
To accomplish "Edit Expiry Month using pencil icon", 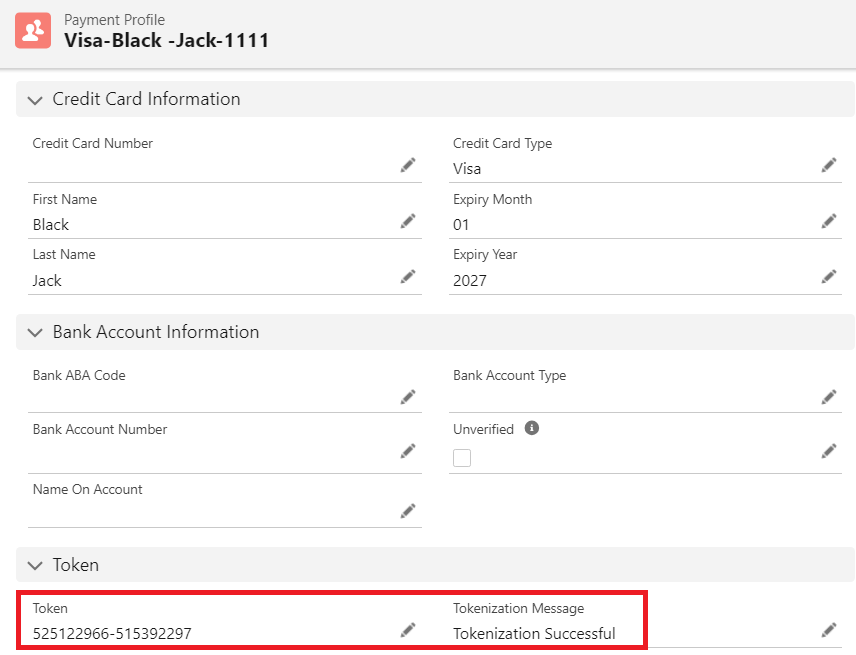I will pyautogui.click(x=829, y=221).
